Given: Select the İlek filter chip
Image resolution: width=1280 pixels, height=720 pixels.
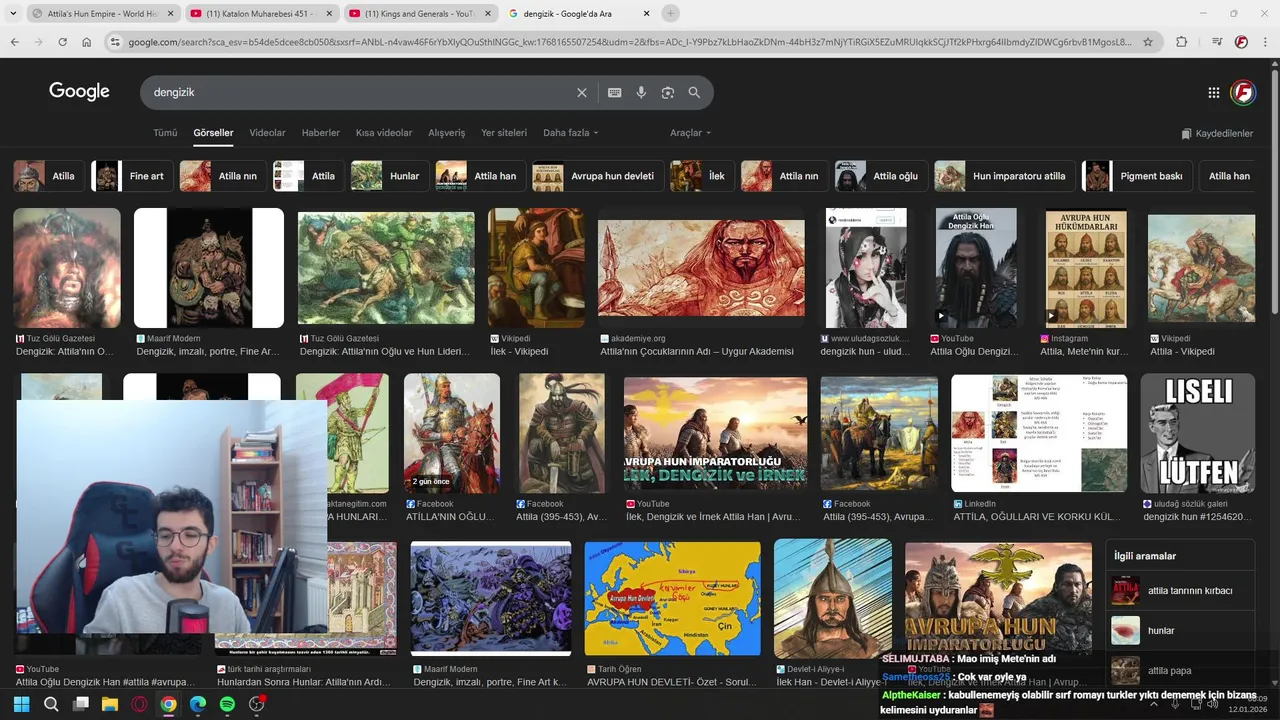Looking at the screenshot, I should coord(701,176).
